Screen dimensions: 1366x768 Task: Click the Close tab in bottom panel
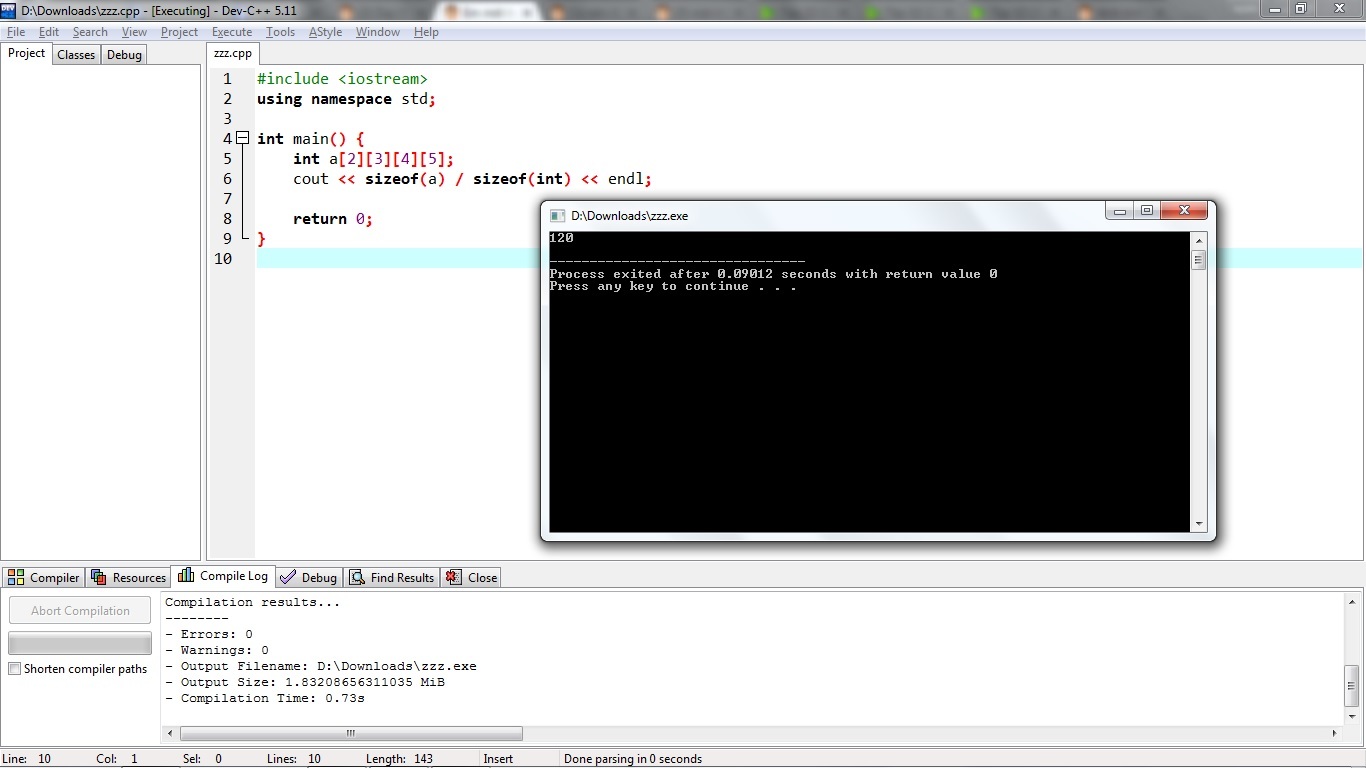tap(471, 577)
